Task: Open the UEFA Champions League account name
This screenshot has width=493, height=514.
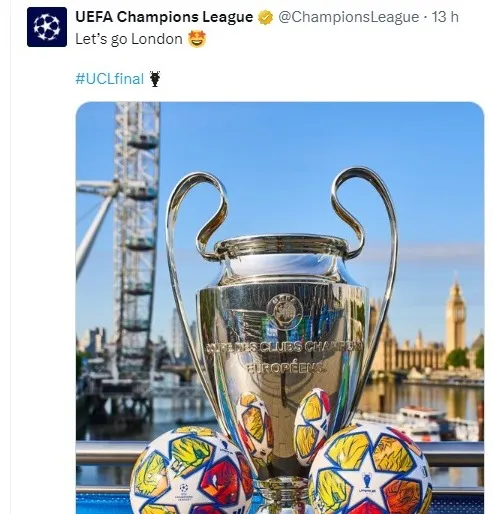Action: (x=164, y=17)
